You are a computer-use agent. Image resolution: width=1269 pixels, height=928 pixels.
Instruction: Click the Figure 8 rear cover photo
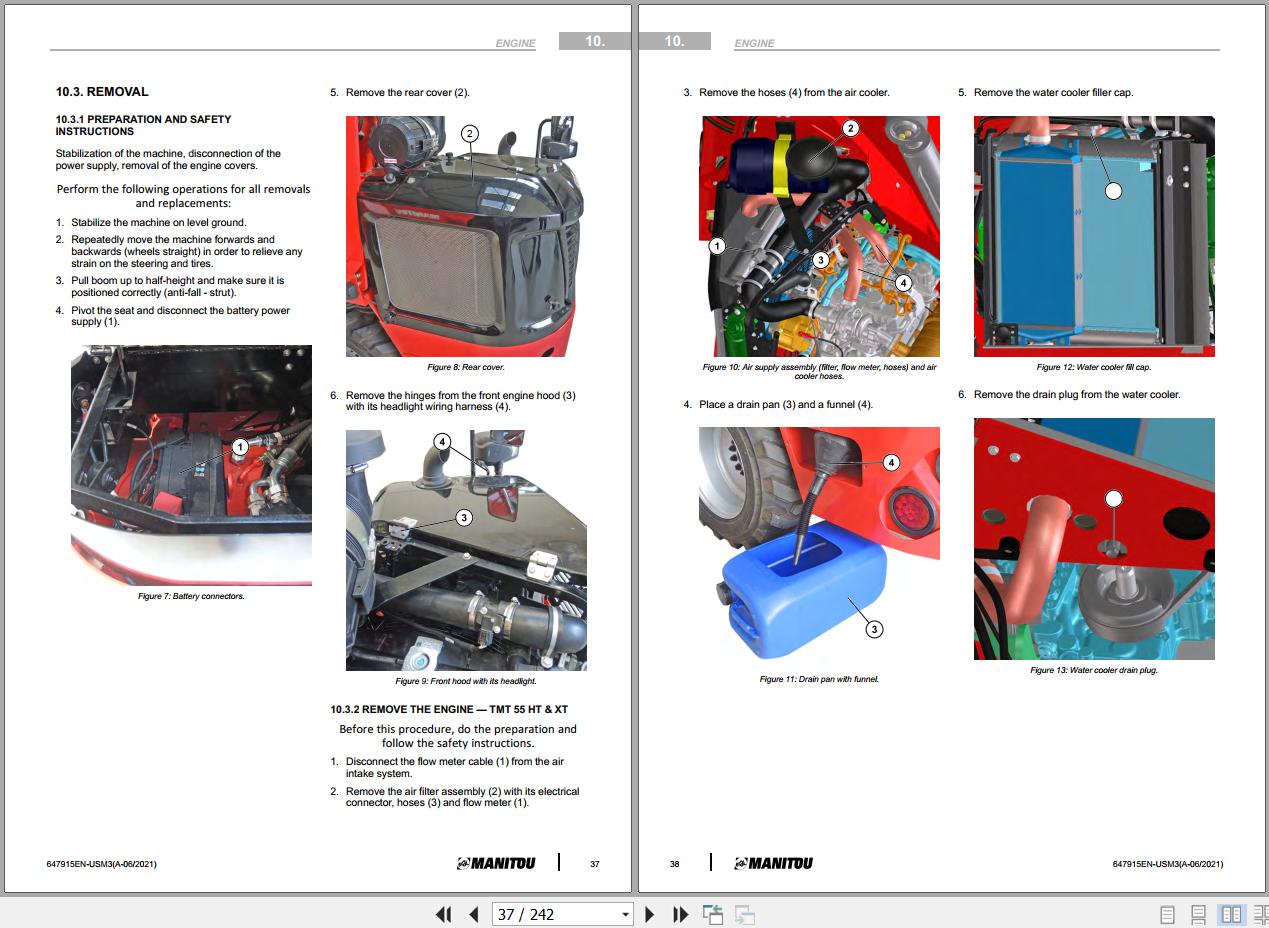[x=466, y=236]
